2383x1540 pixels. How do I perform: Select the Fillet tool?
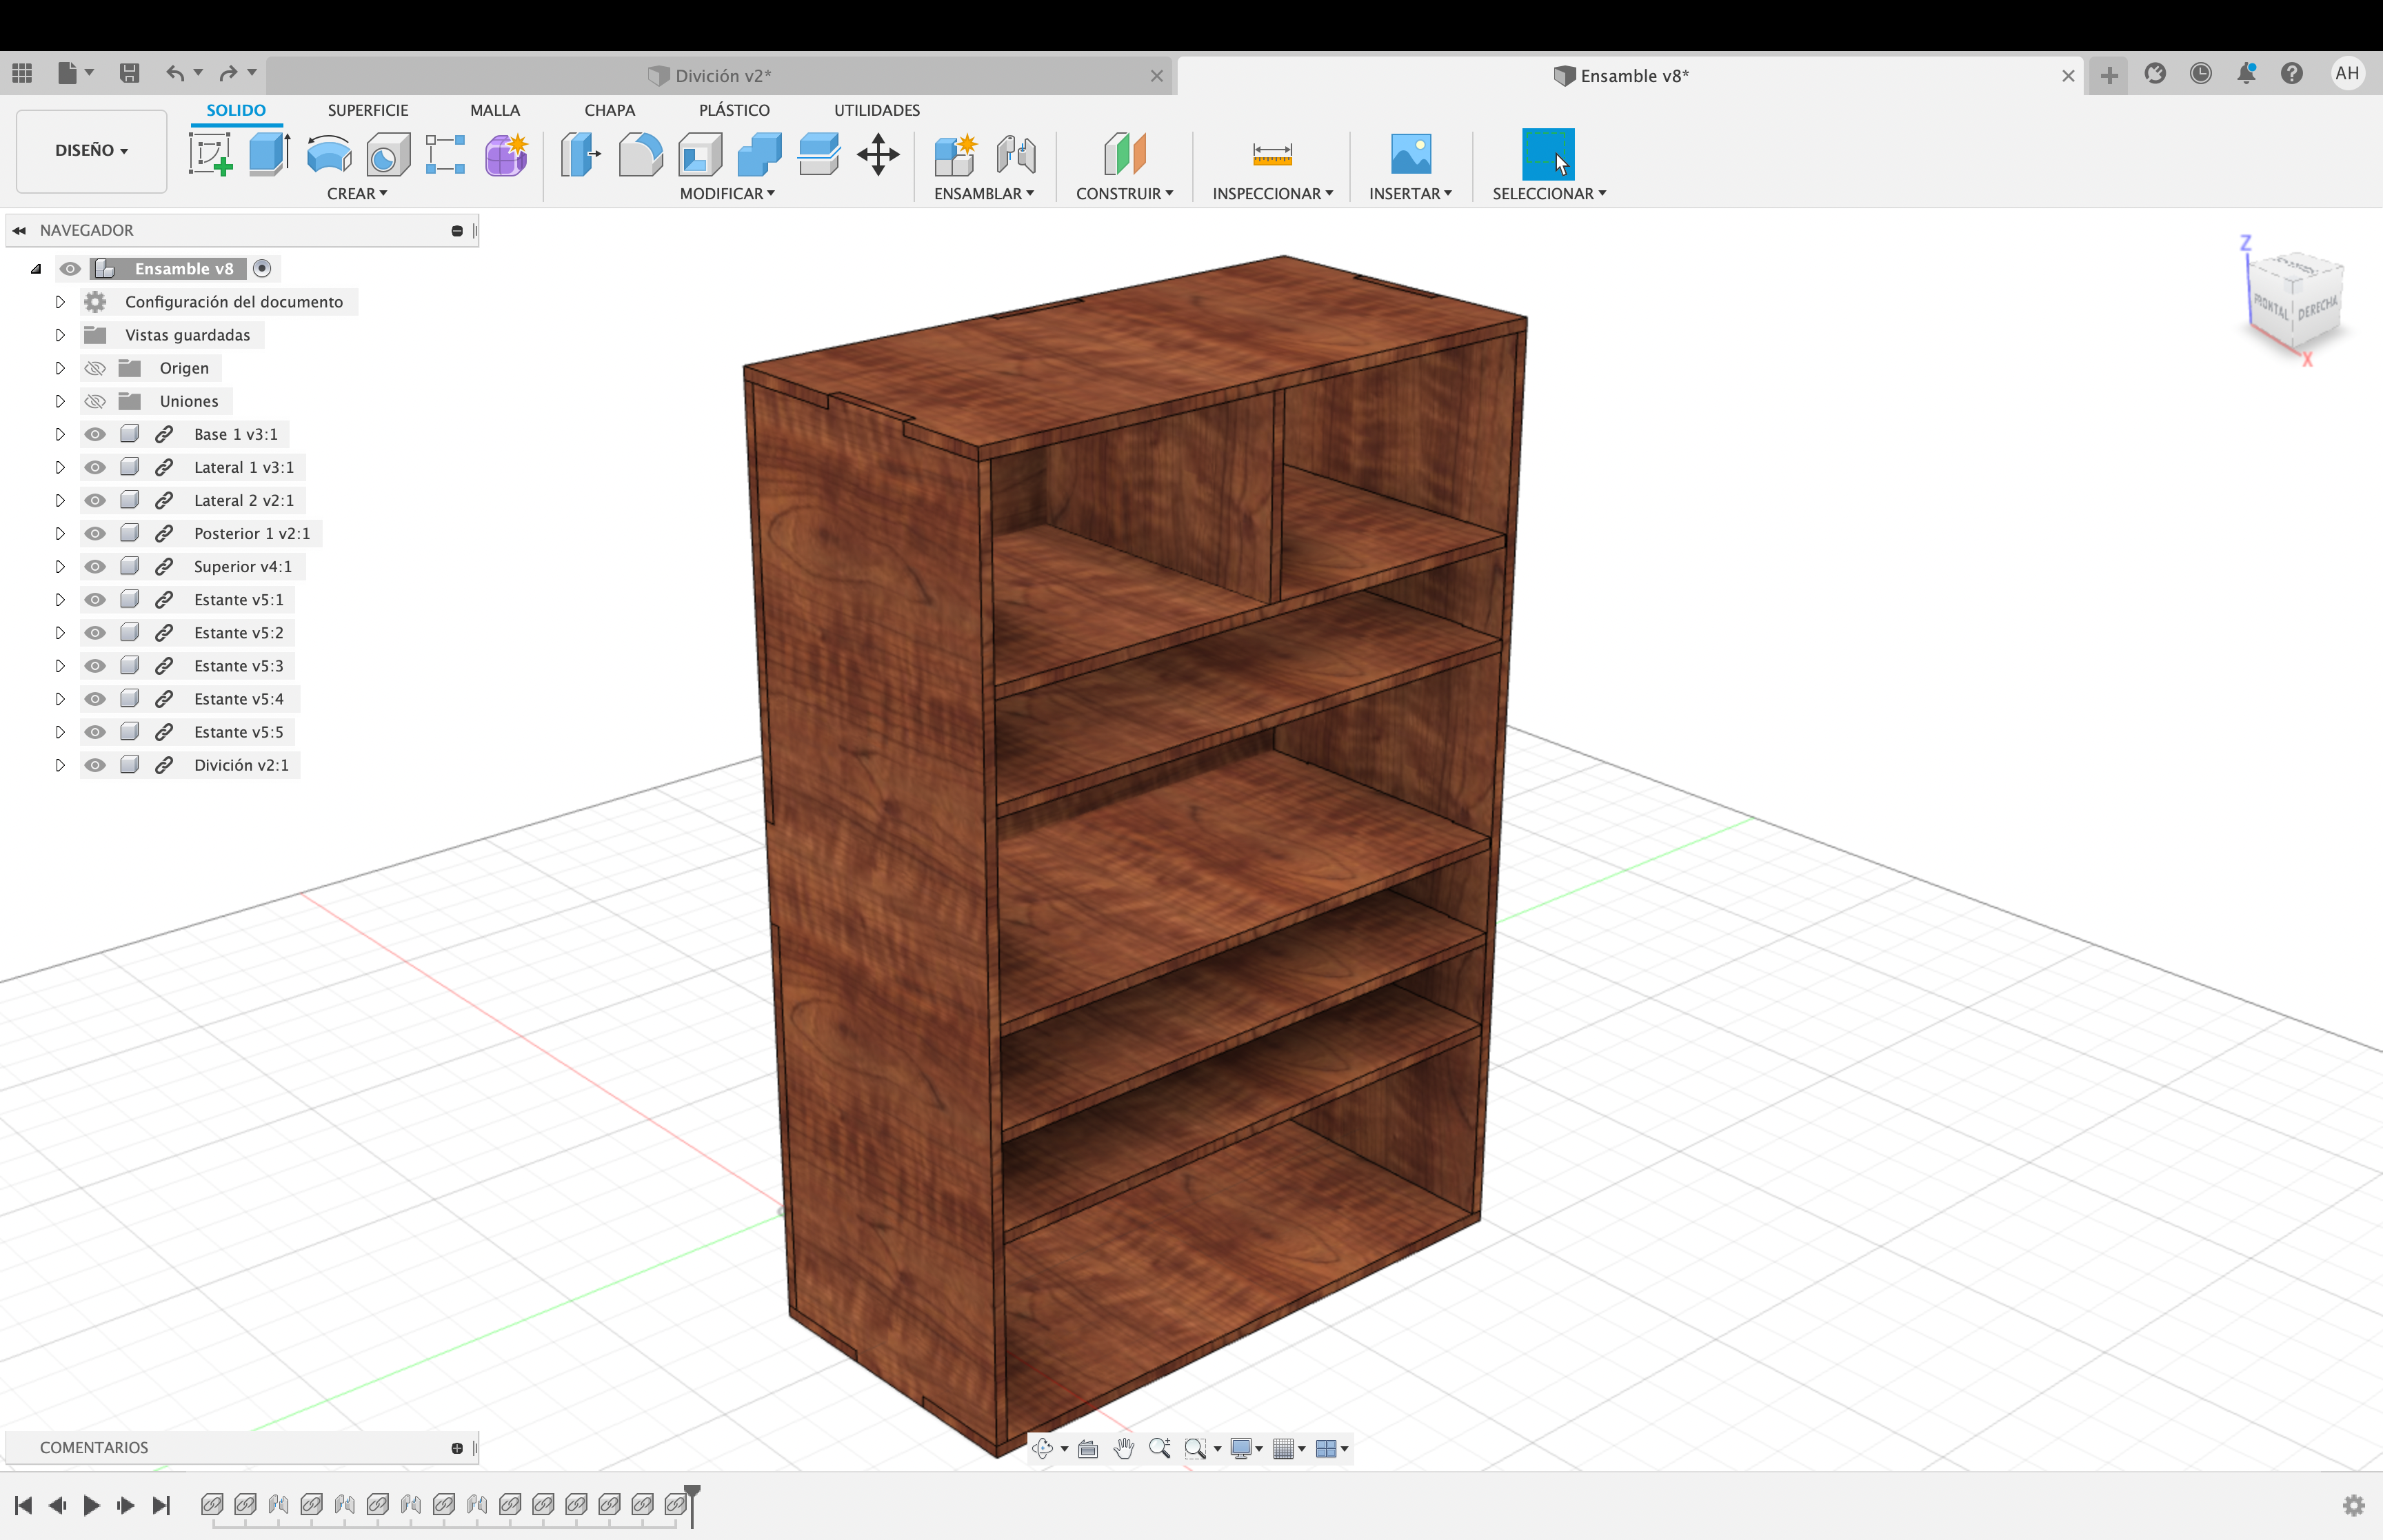click(x=640, y=155)
